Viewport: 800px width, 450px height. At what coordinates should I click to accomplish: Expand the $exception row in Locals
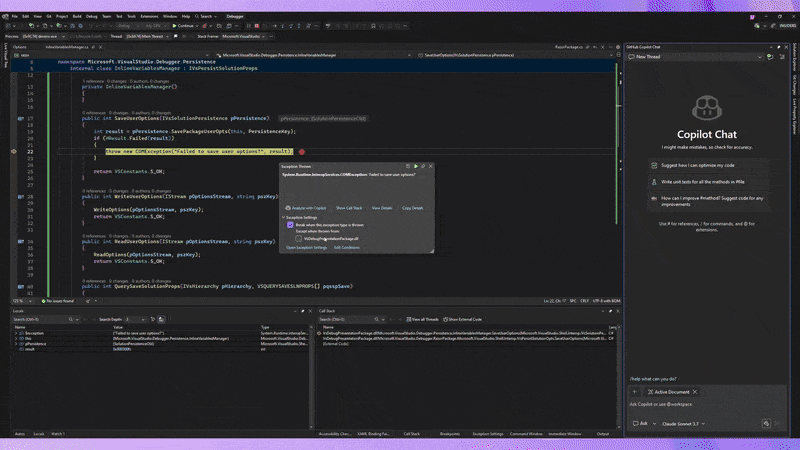[17, 332]
